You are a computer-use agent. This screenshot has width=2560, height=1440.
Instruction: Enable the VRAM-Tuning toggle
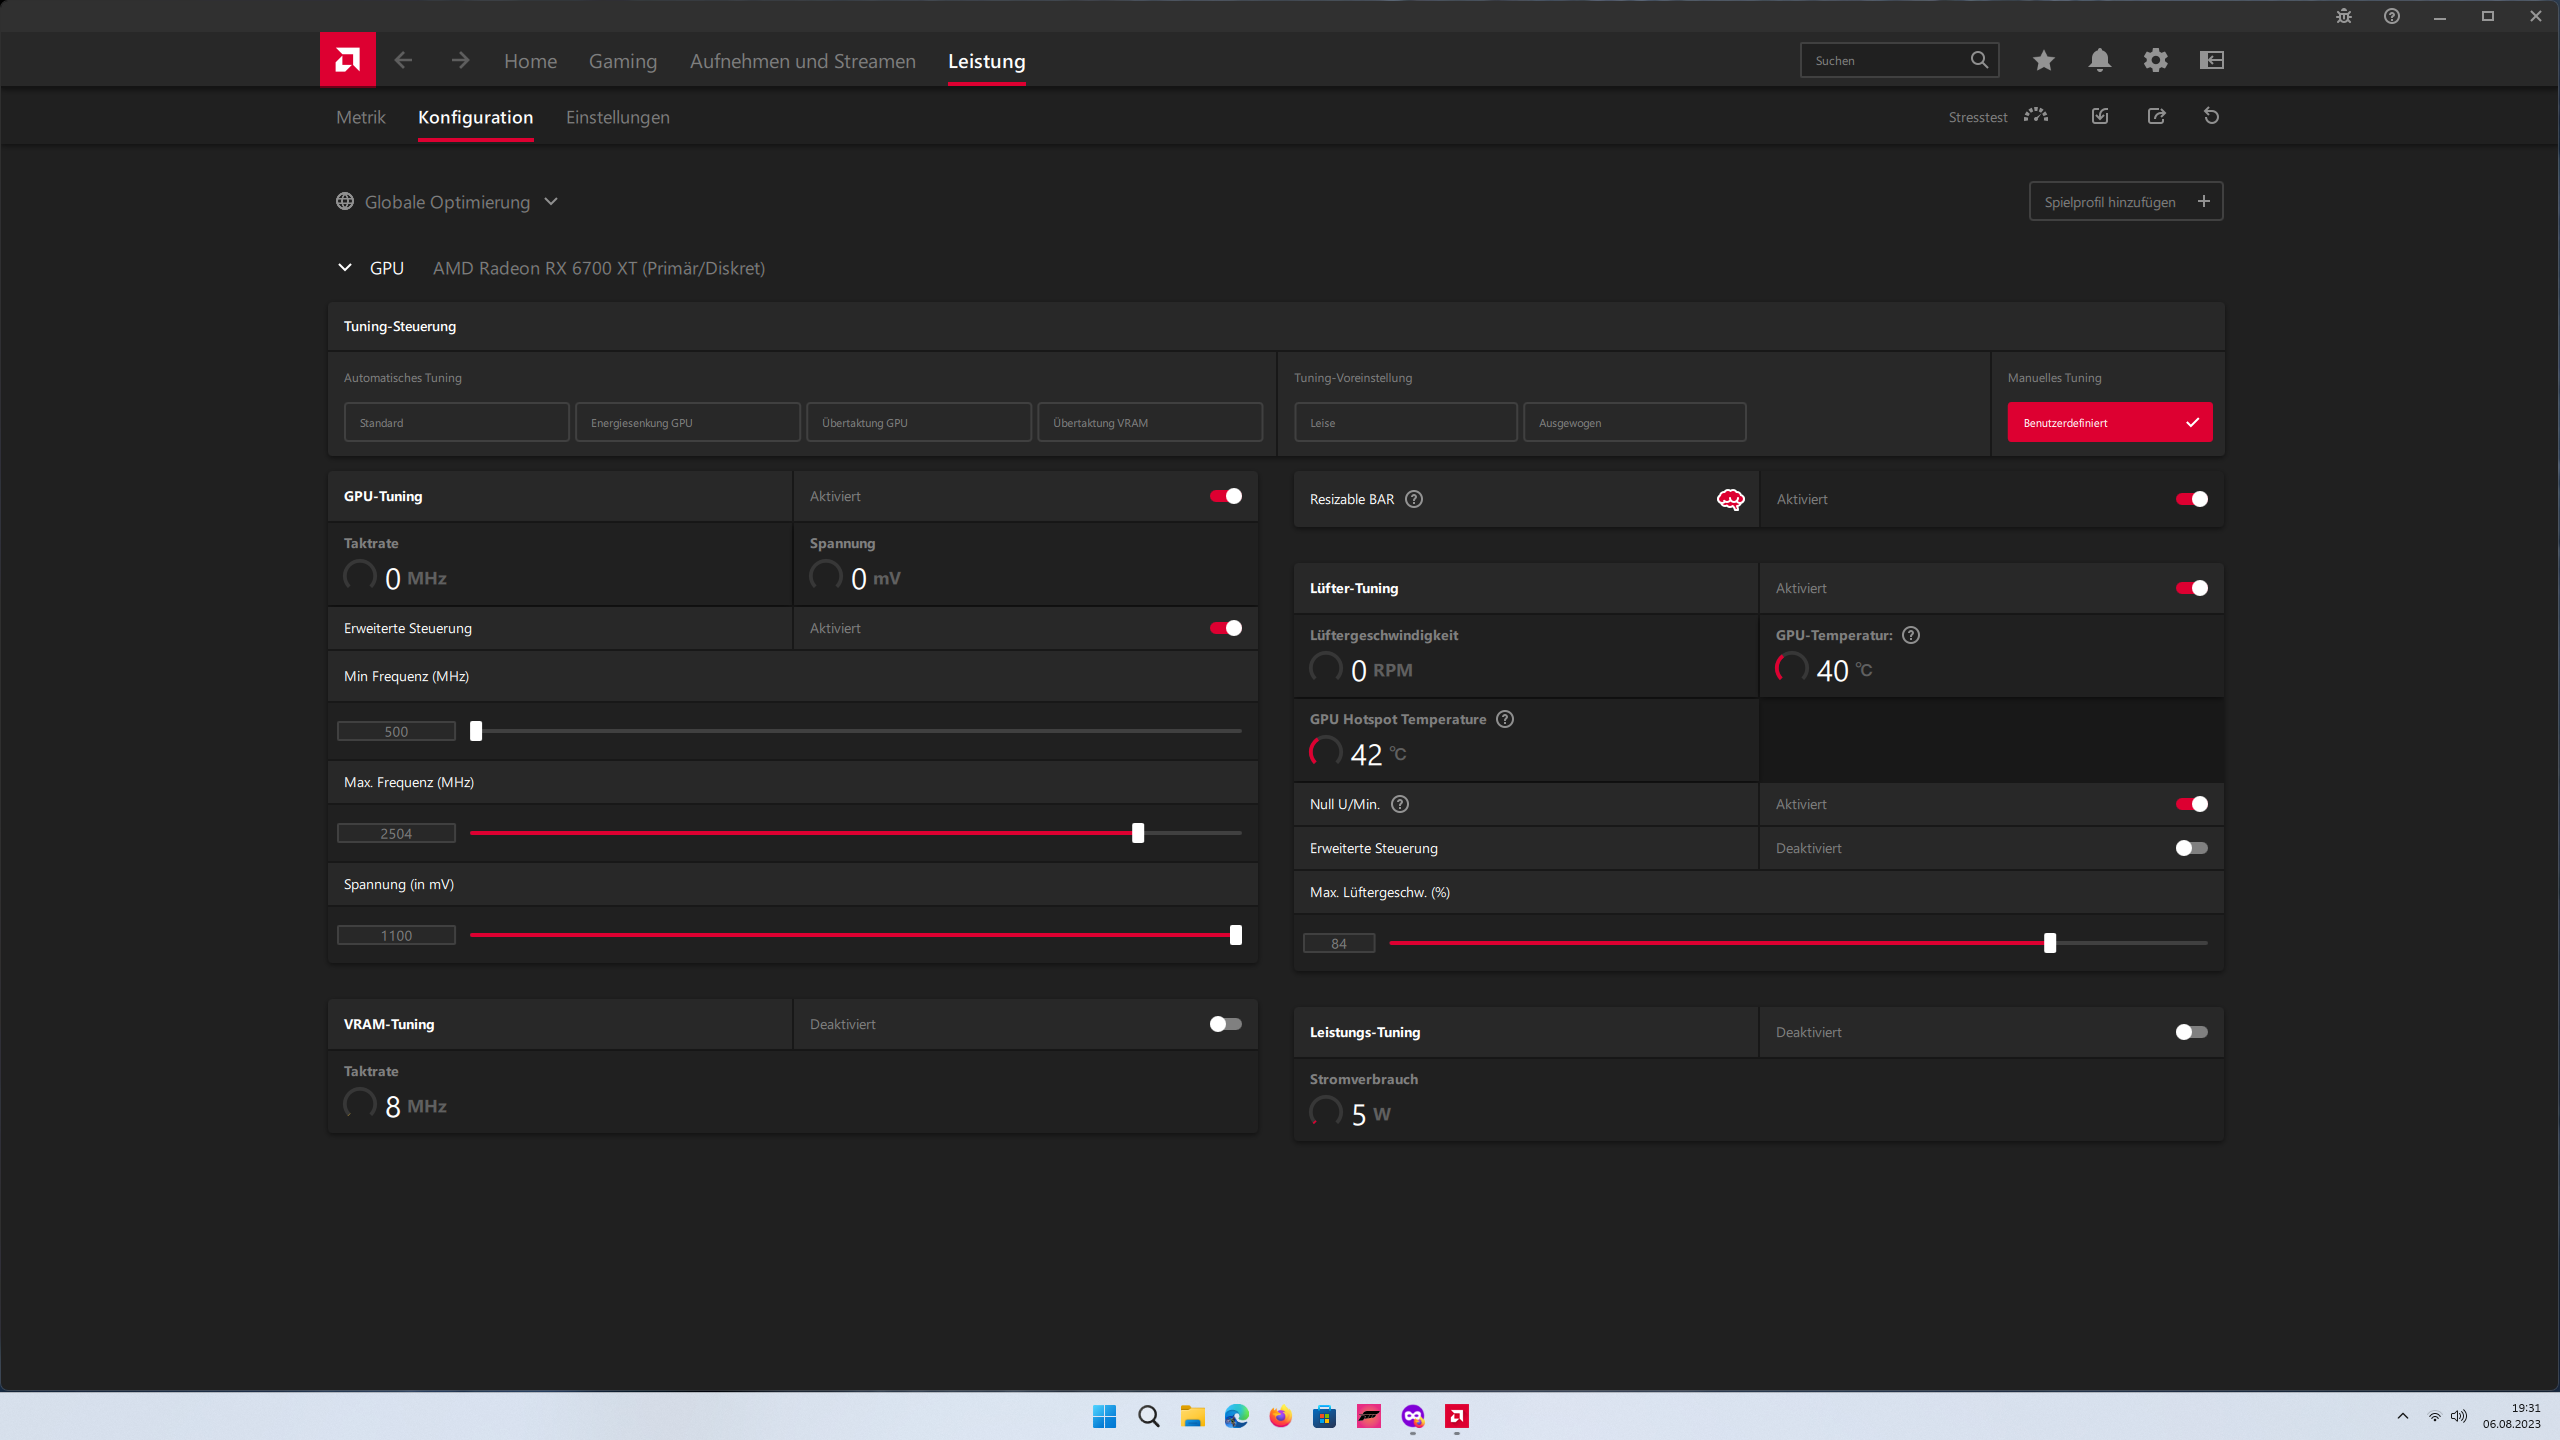point(1225,1024)
